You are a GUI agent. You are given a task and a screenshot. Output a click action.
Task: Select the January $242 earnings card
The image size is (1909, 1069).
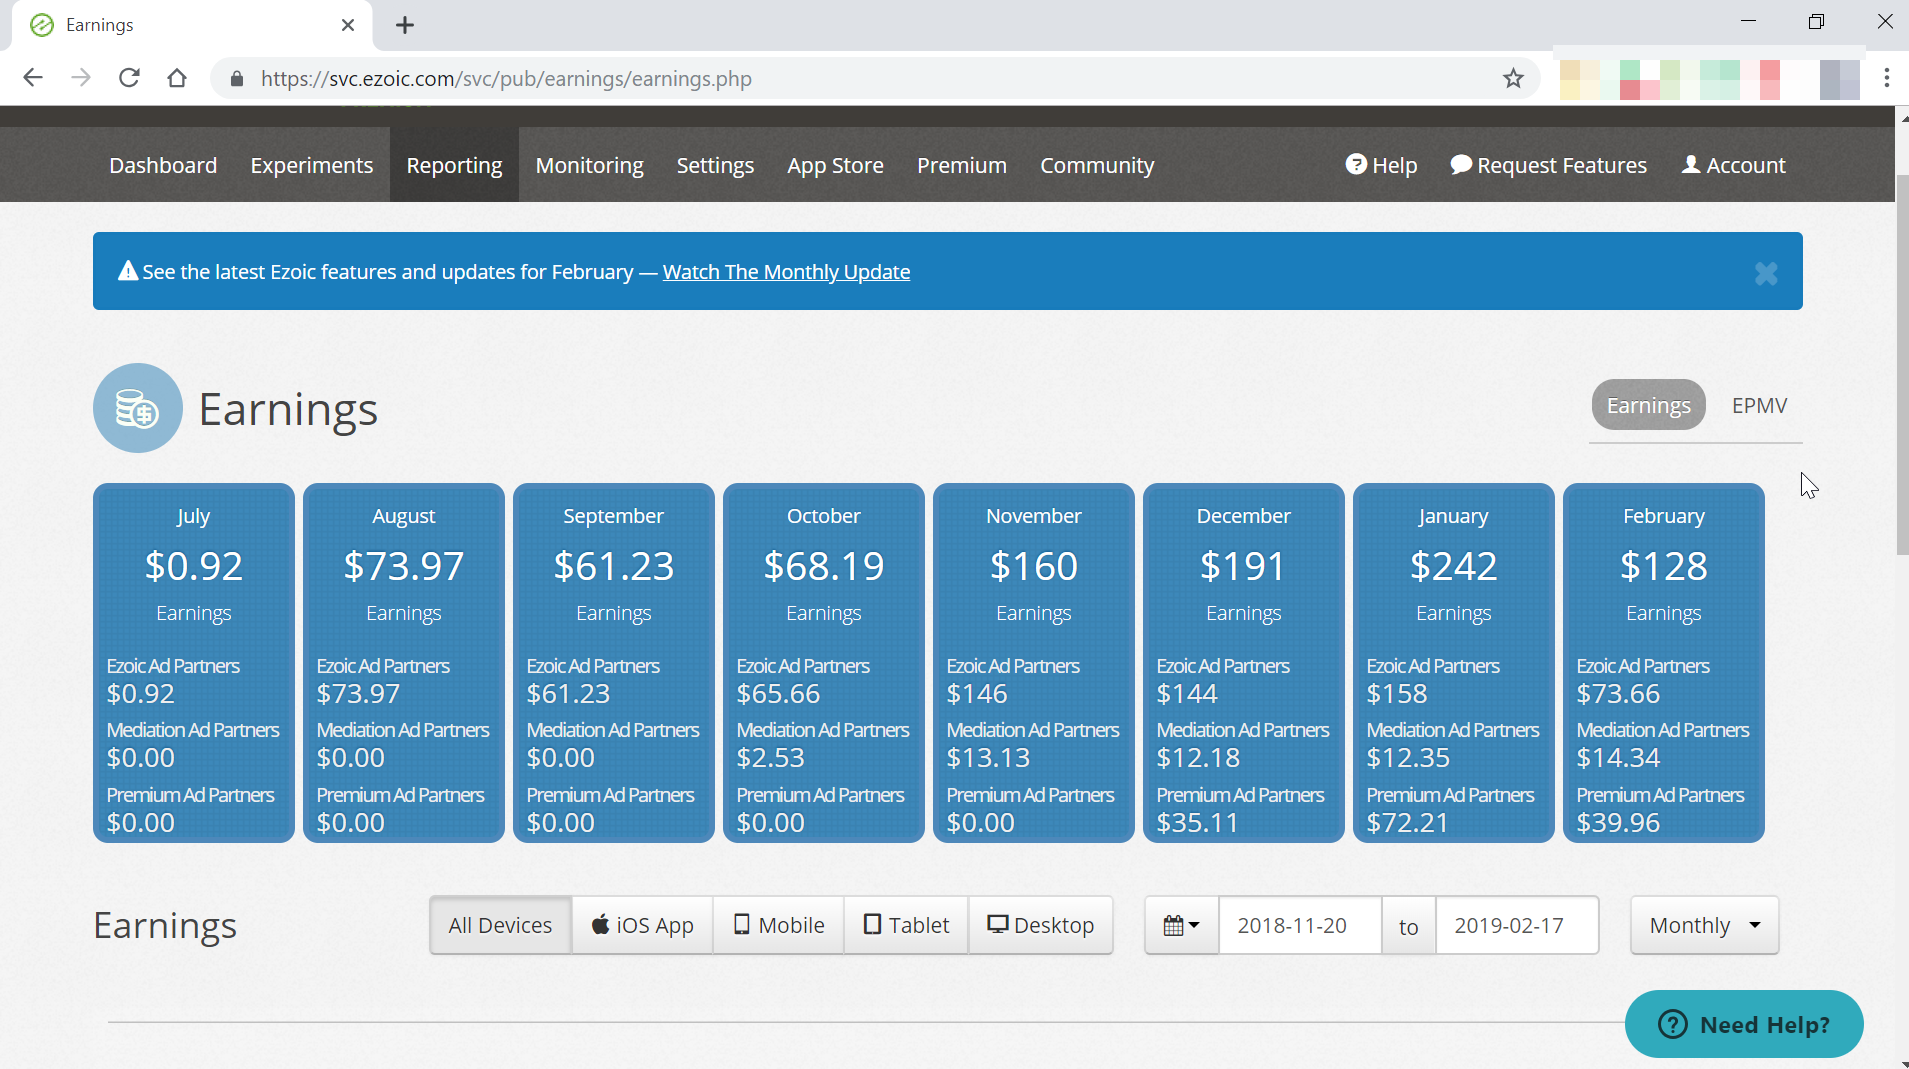[x=1454, y=663]
